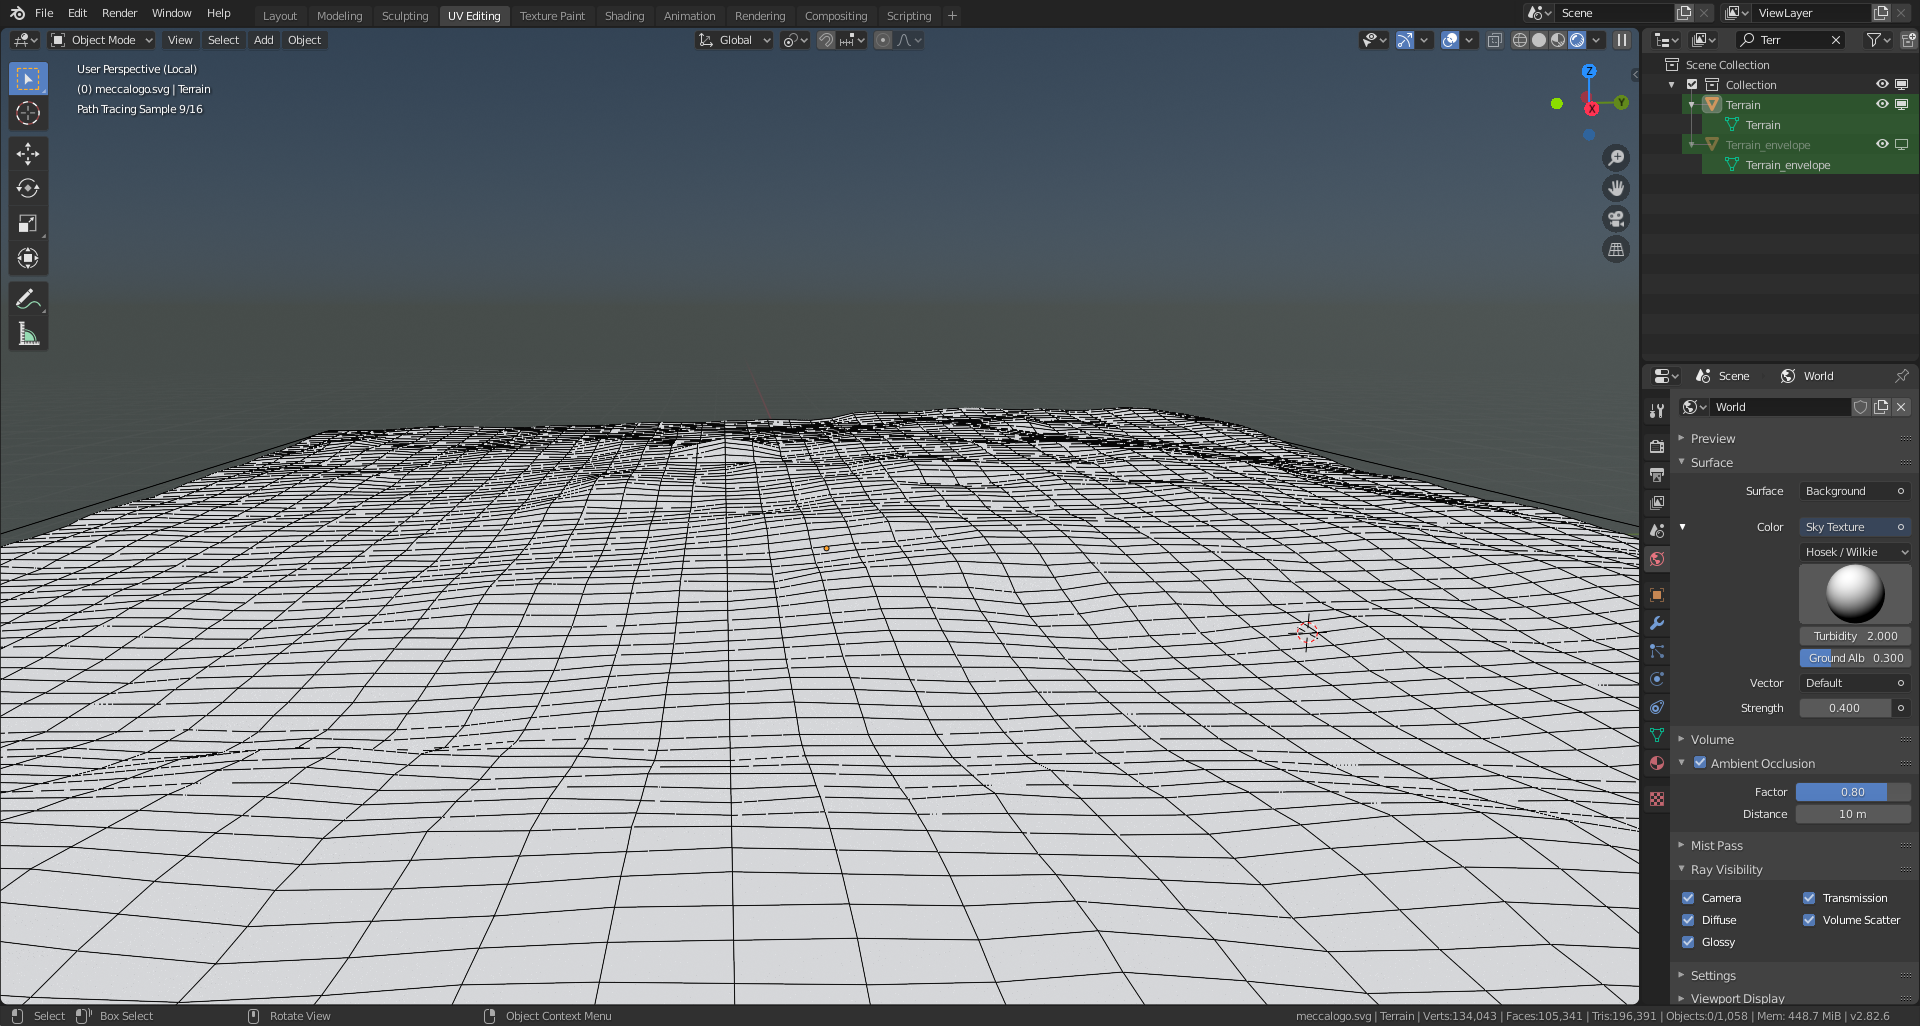This screenshot has width=1920, height=1026.
Task: Open the Object Mode dropdown
Action: pyautogui.click(x=103, y=40)
